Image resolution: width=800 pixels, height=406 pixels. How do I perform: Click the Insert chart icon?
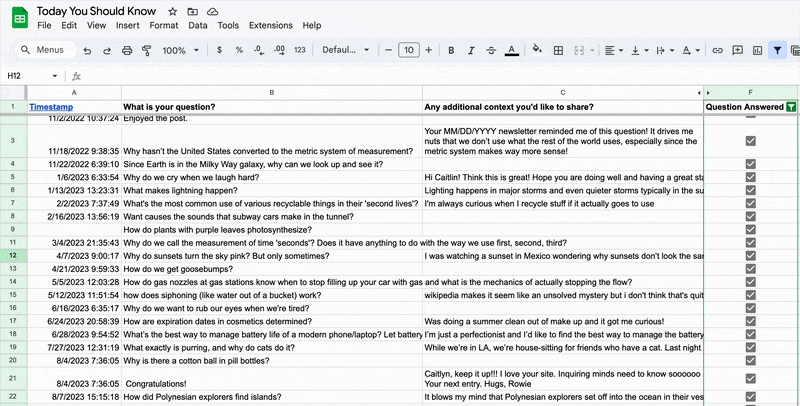(x=757, y=50)
